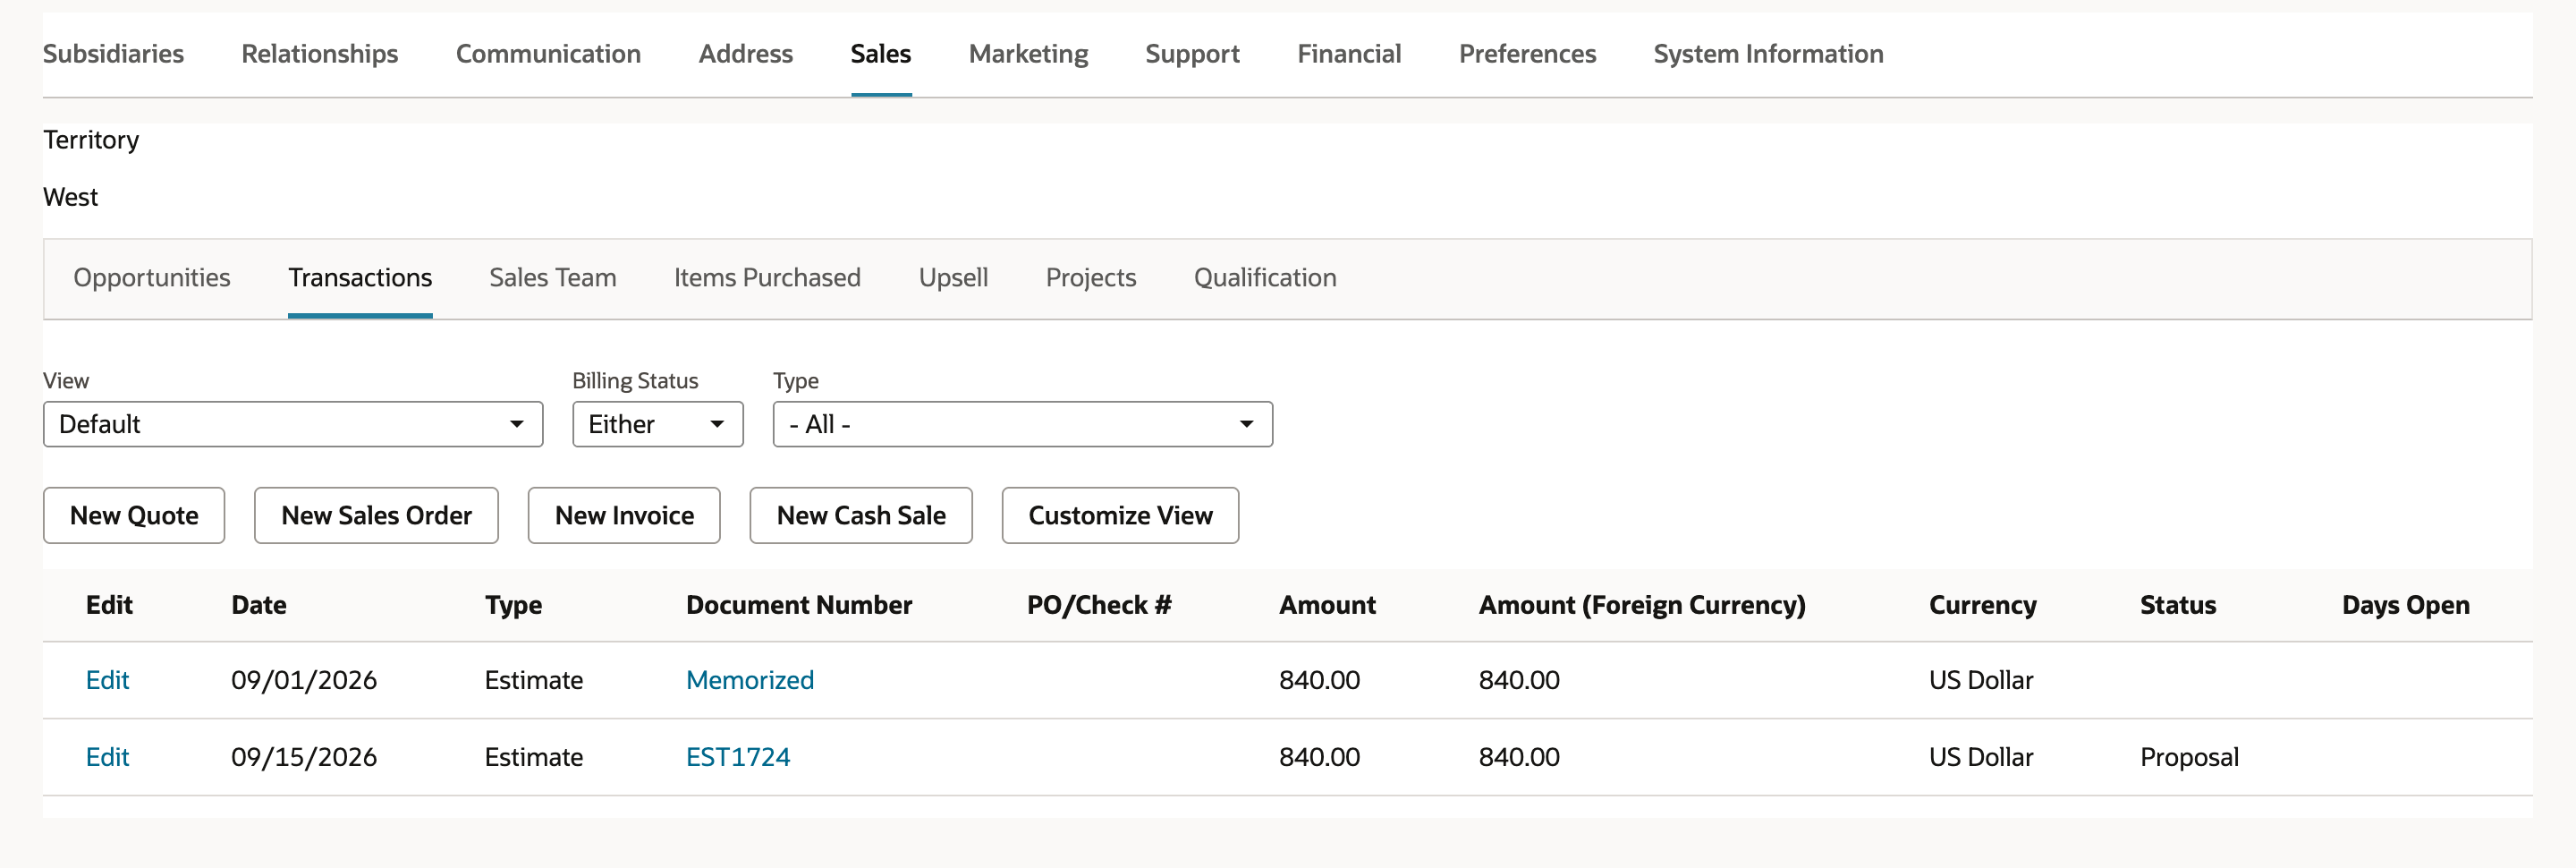Screen dimensions: 2576x868
Task: Expand the View dropdown set to Default
Action: 293,424
